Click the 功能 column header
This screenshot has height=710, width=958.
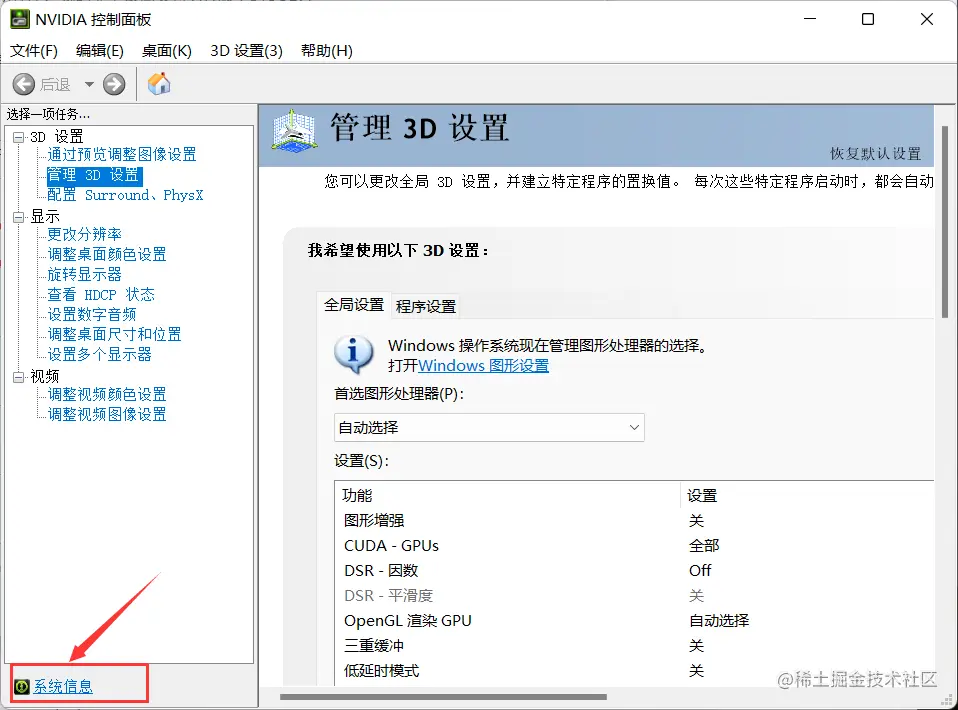pos(507,496)
